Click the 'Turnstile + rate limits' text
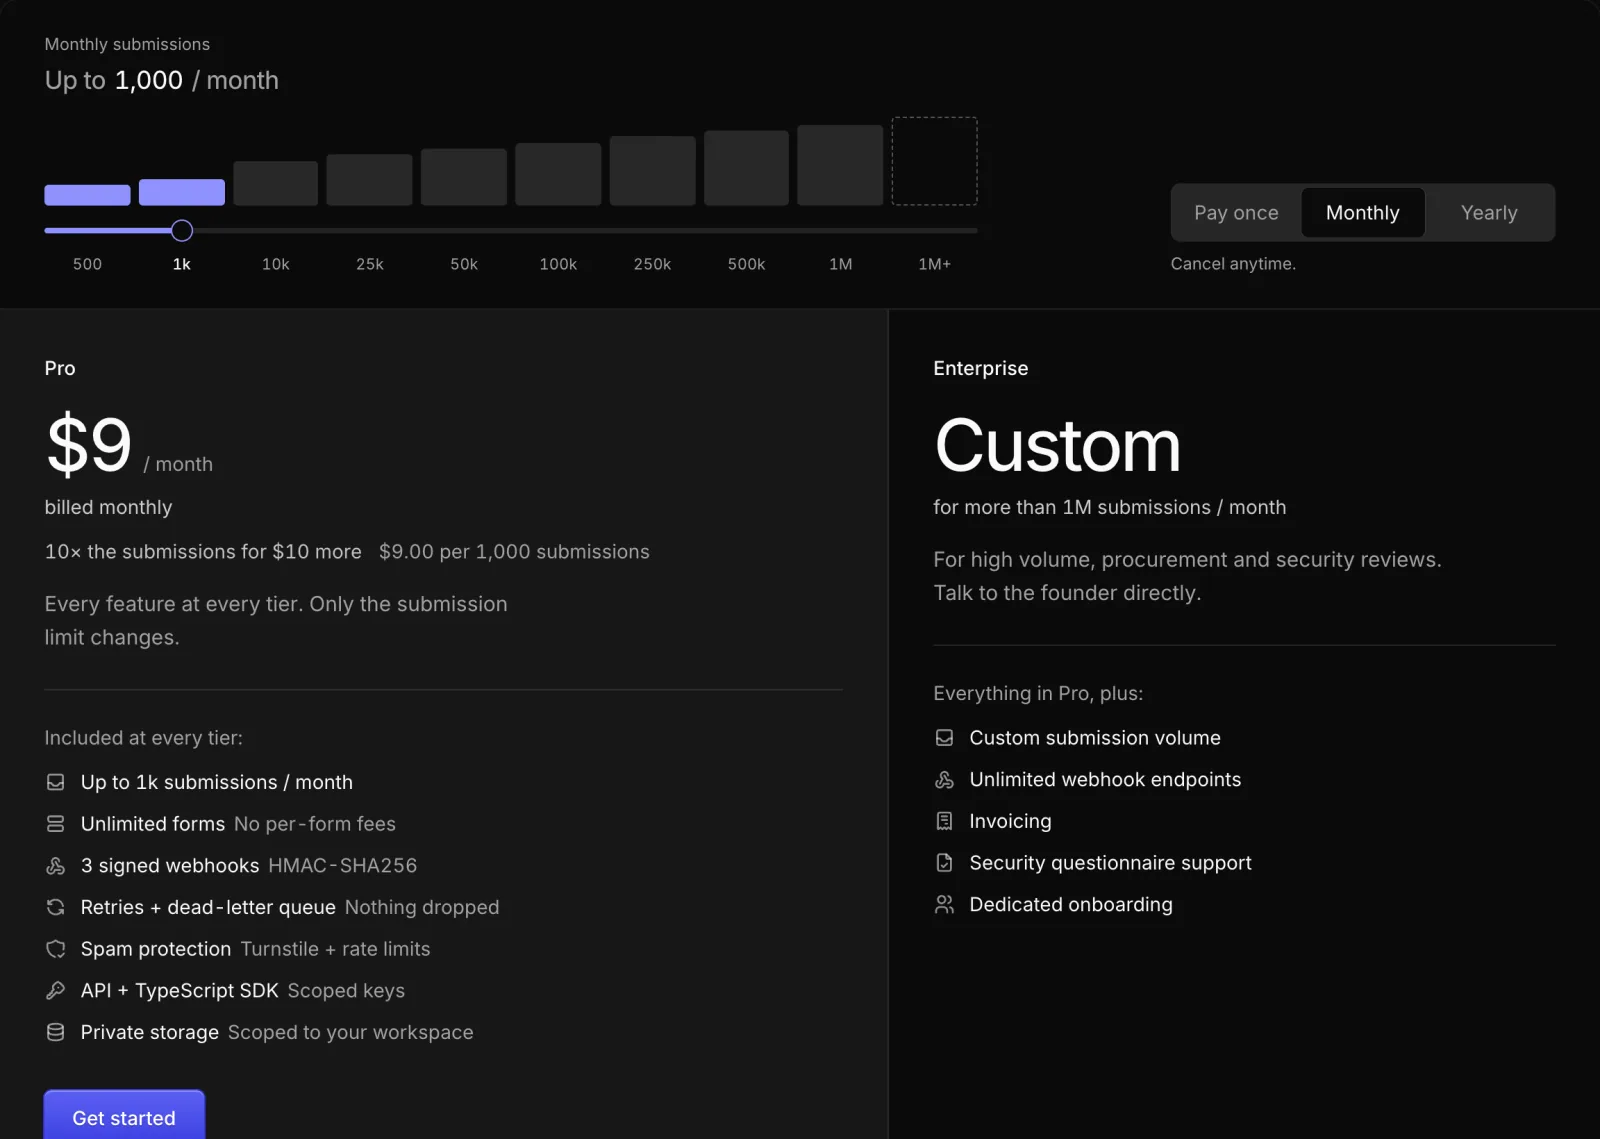This screenshot has width=1600, height=1139. pyautogui.click(x=335, y=949)
